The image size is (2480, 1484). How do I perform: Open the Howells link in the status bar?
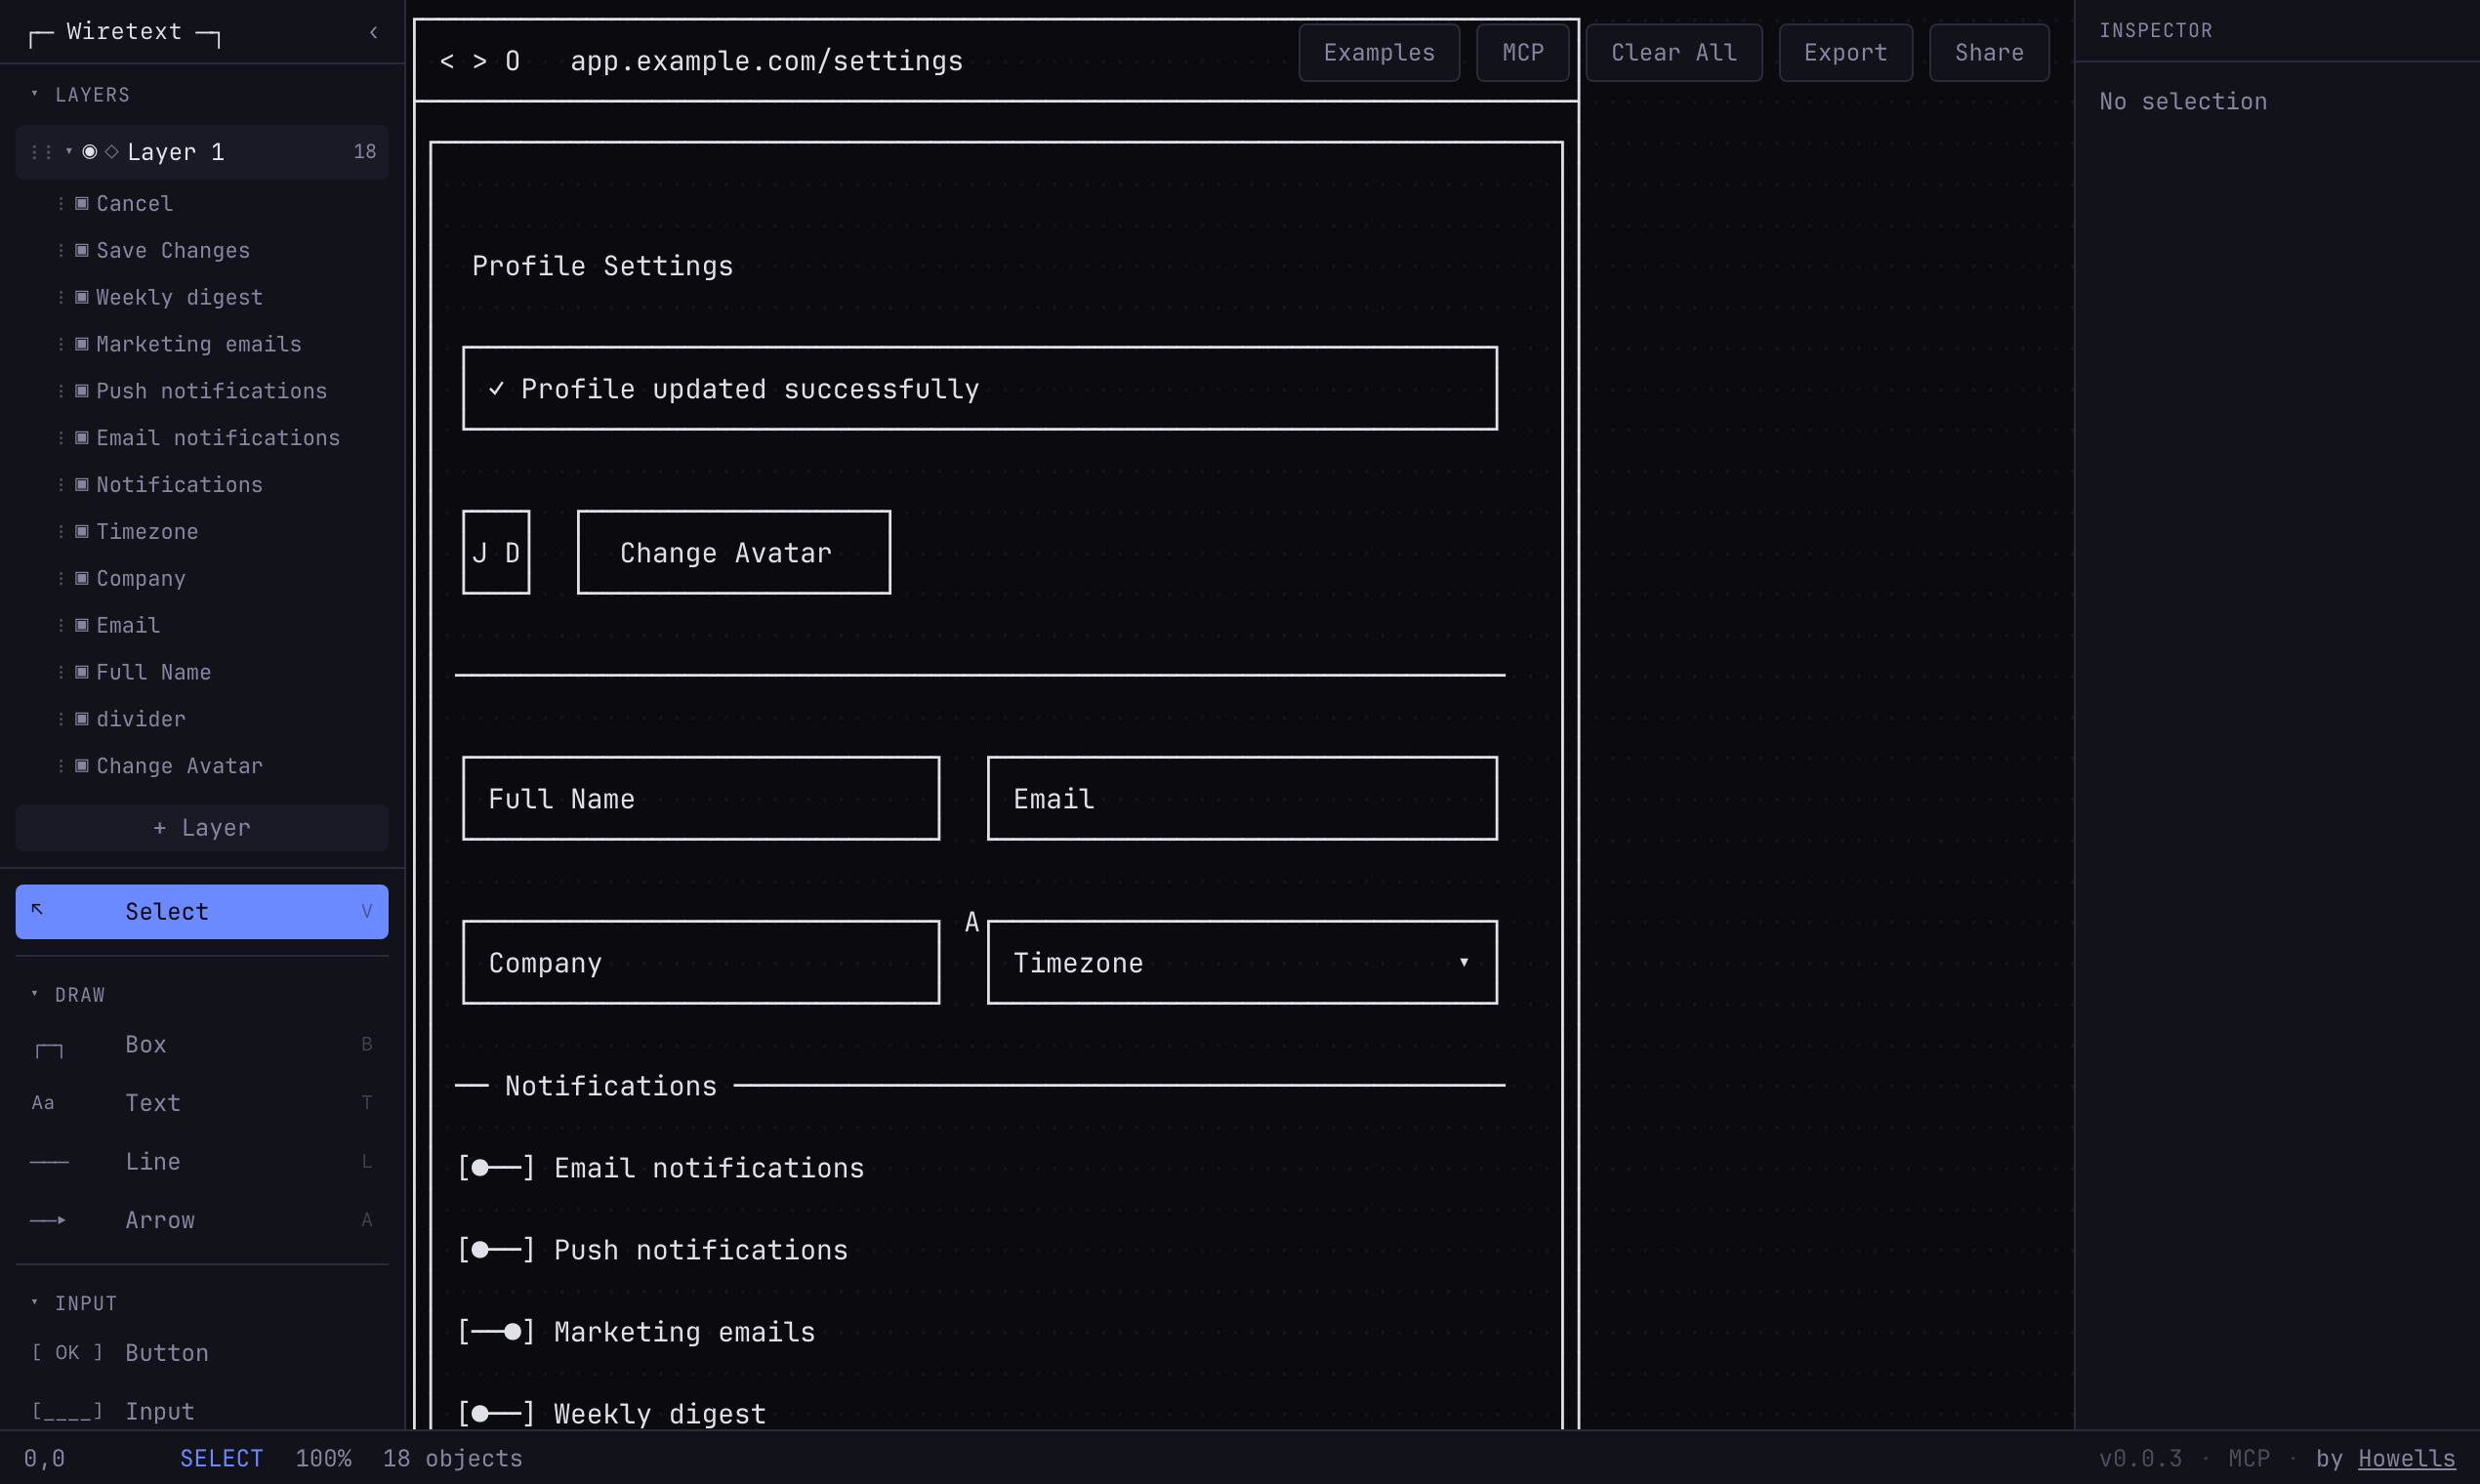click(2406, 1458)
